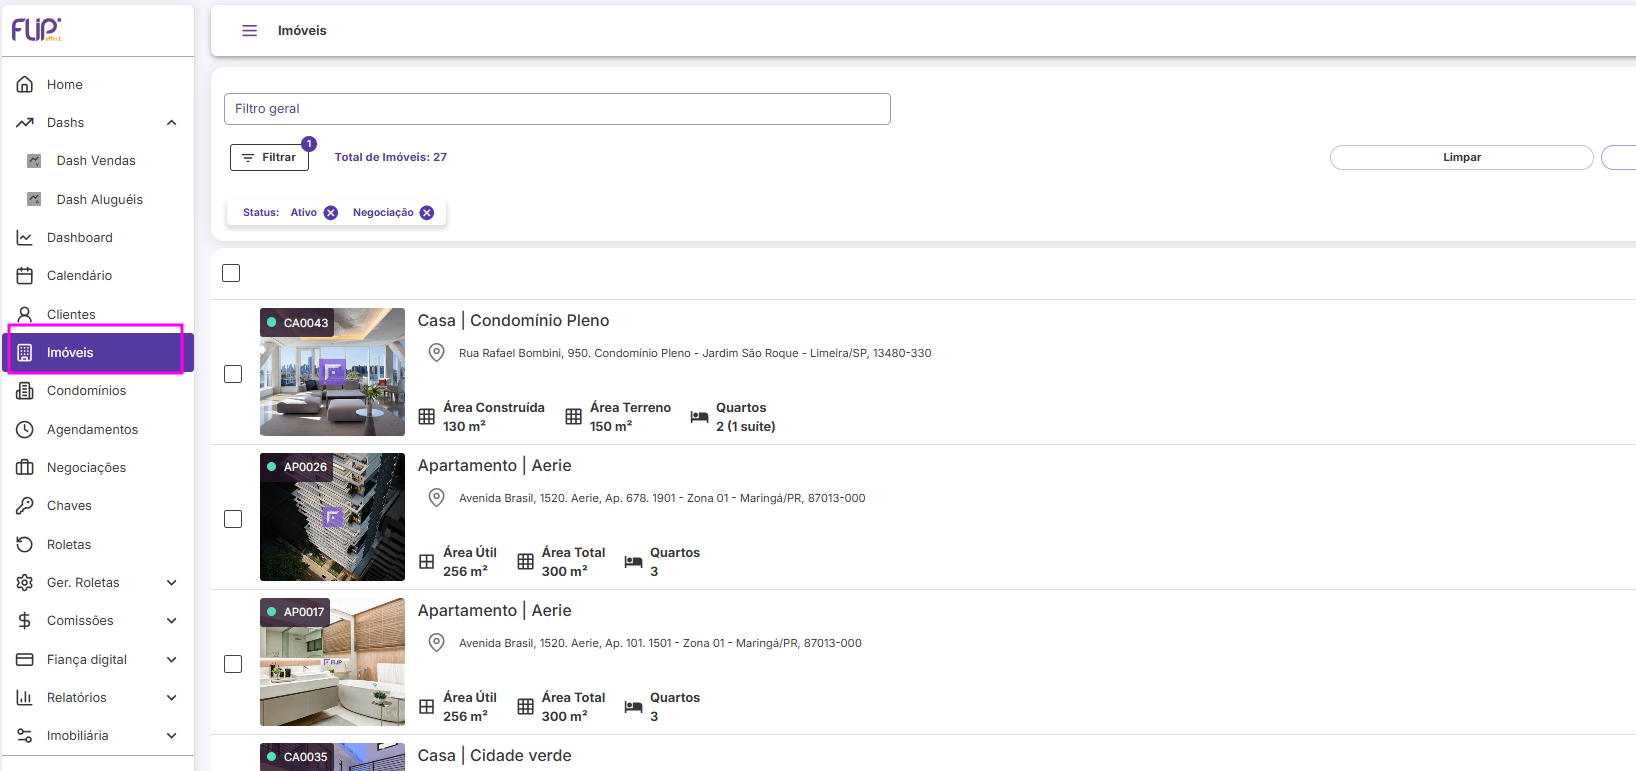Select the AP0026 Apartamento Aerie checkbox
The height and width of the screenshot is (771, 1636).
pos(233,519)
